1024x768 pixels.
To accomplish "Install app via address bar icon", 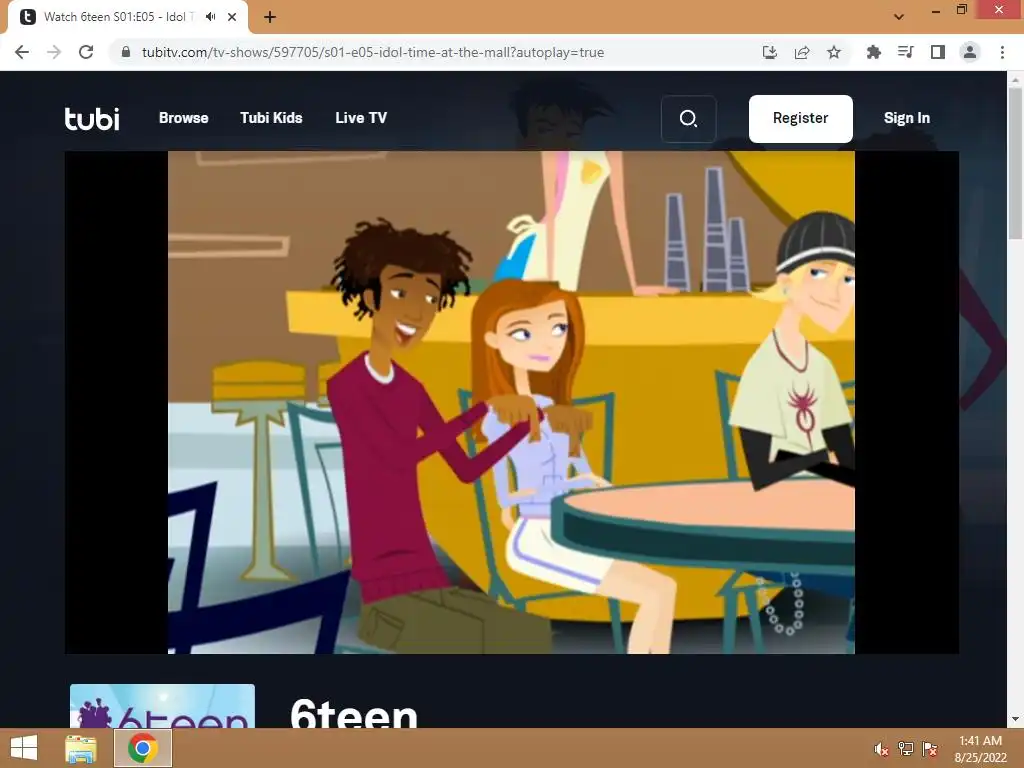I will click(770, 52).
